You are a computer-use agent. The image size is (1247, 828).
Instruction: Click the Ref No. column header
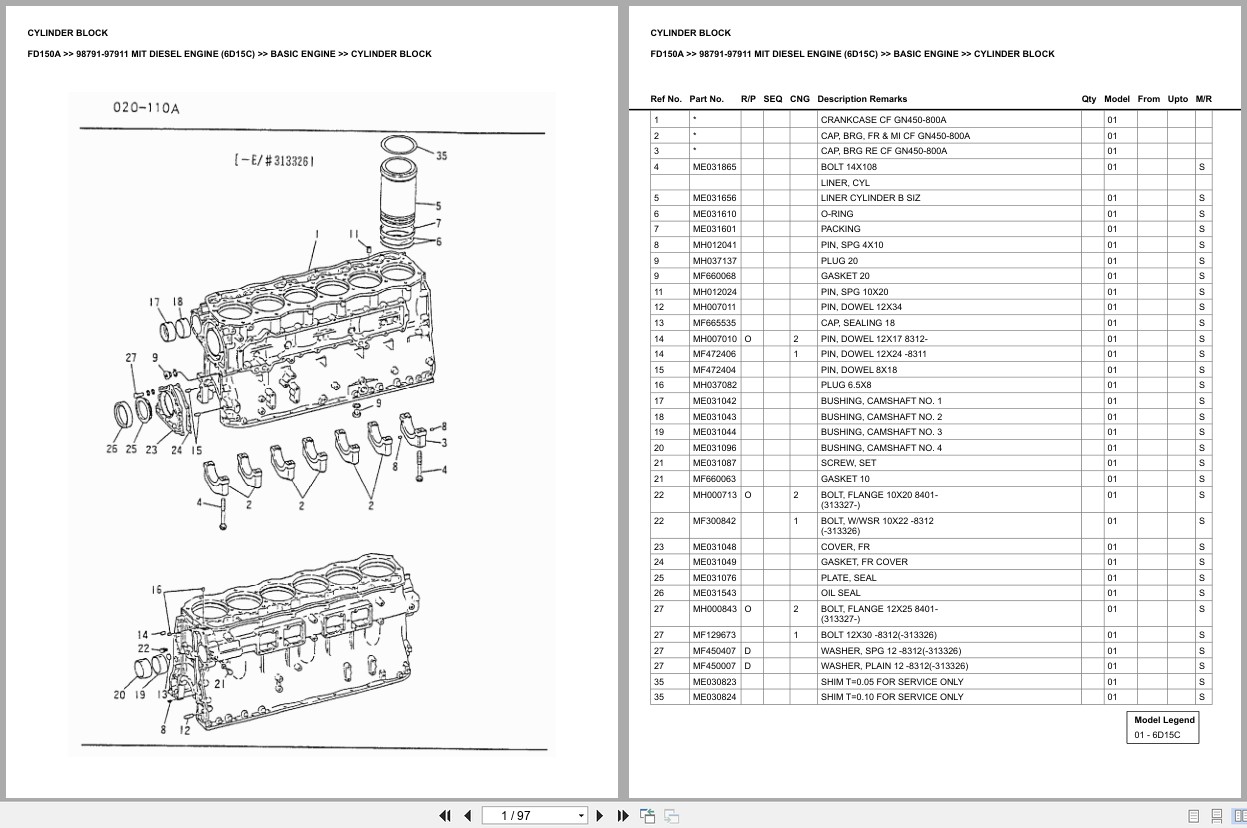[666, 99]
